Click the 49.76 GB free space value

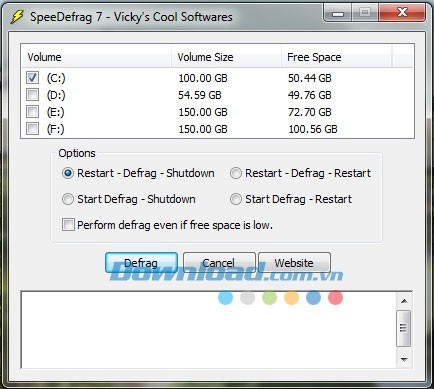(310, 95)
